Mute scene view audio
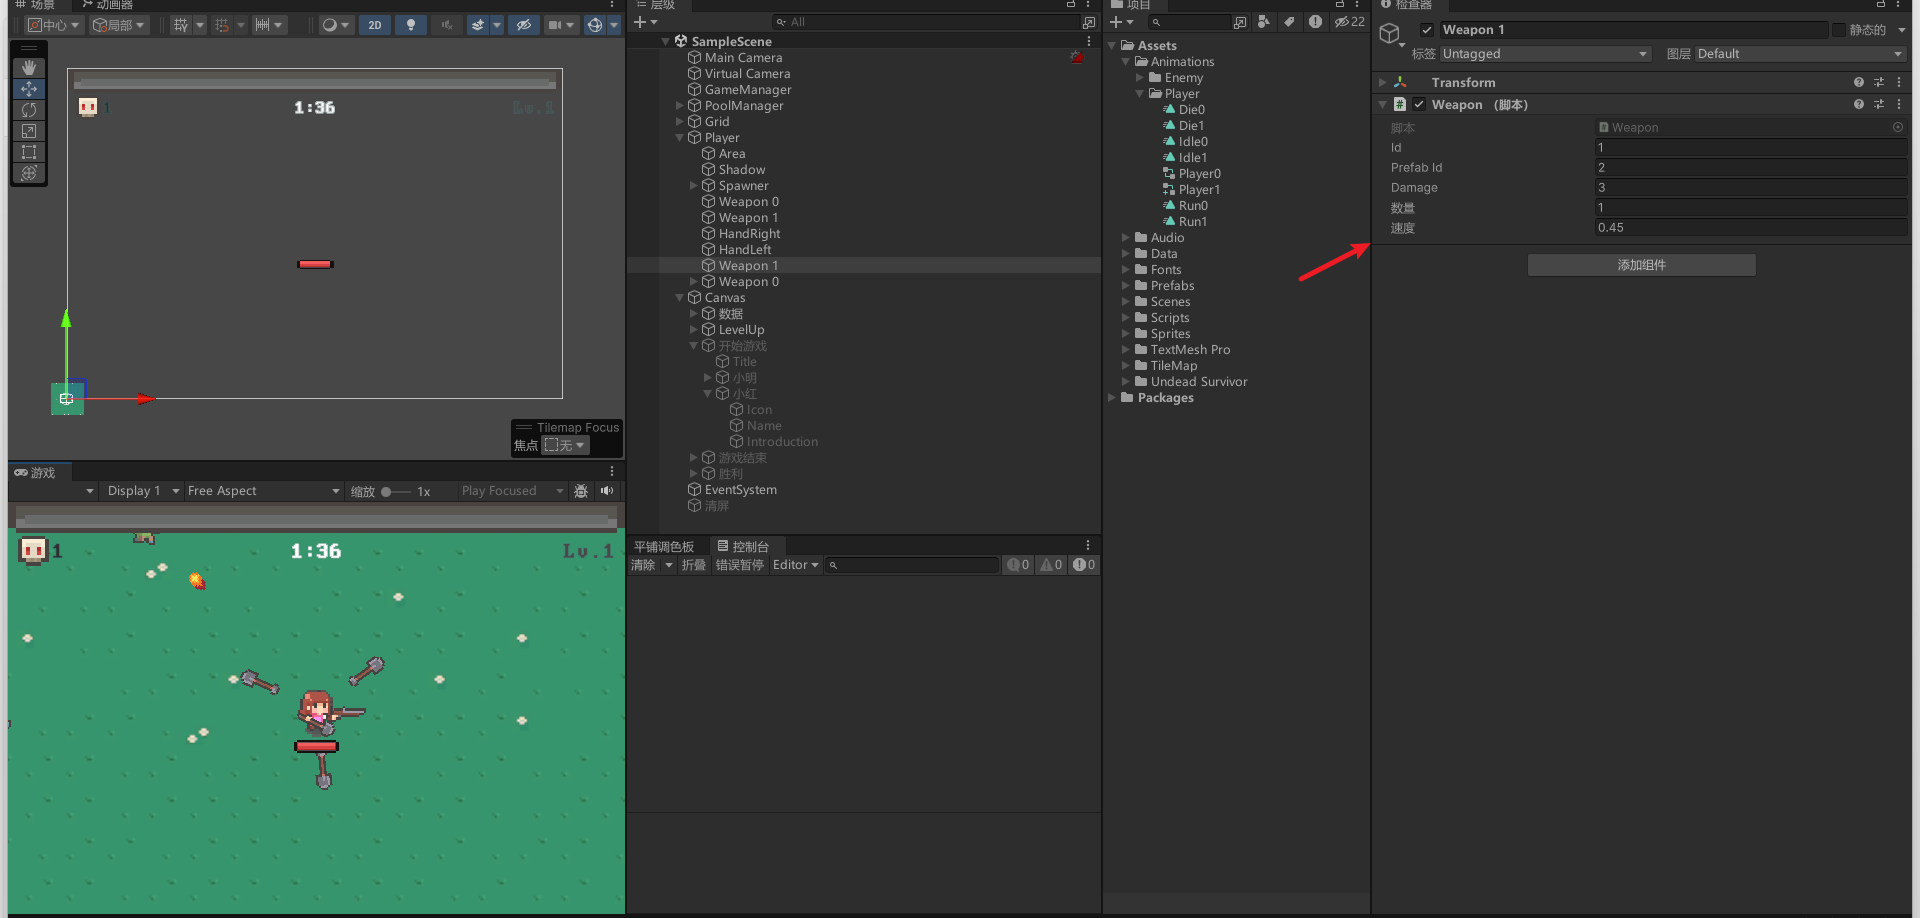Viewport: 1920px width, 918px height. click(446, 25)
